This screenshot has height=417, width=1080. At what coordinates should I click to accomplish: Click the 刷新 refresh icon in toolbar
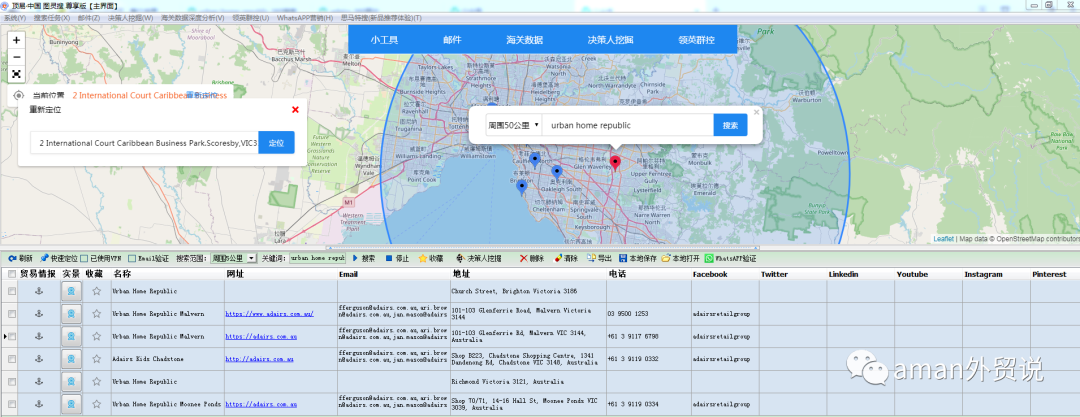tap(20, 258)
